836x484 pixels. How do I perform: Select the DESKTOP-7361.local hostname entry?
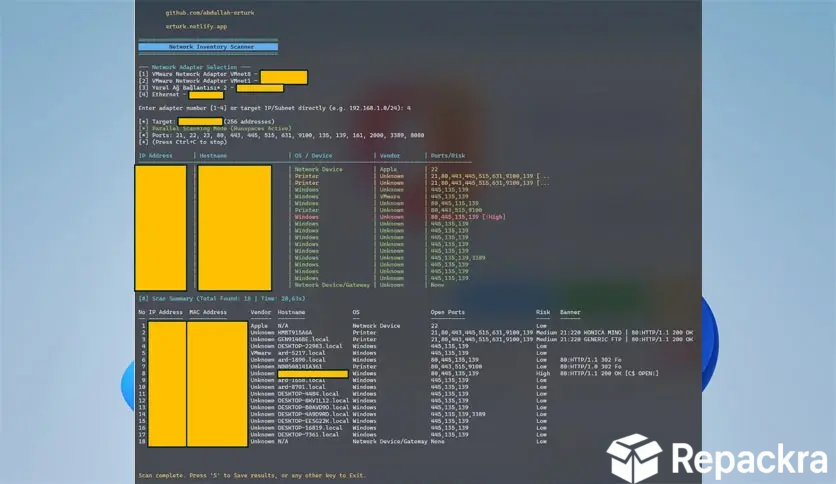click(308, 434)
